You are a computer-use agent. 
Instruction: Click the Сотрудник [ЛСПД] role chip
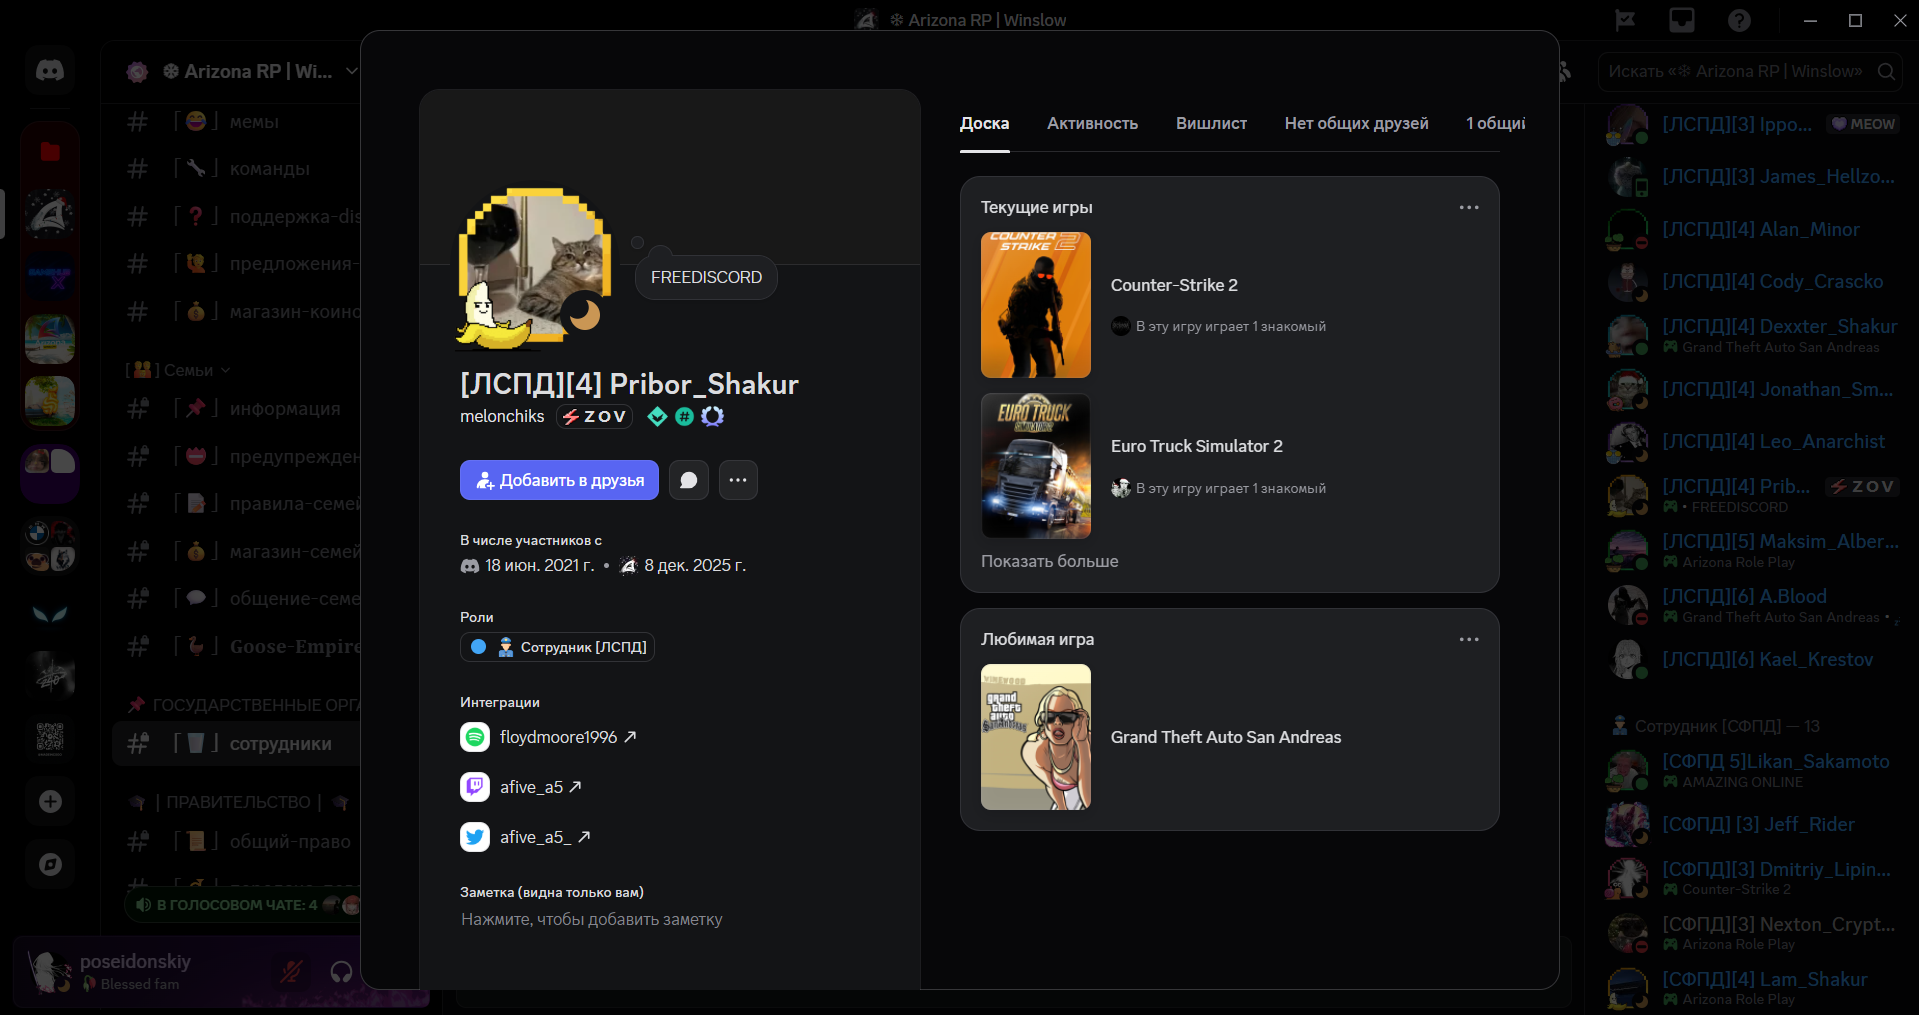click(x=557, y=647)
